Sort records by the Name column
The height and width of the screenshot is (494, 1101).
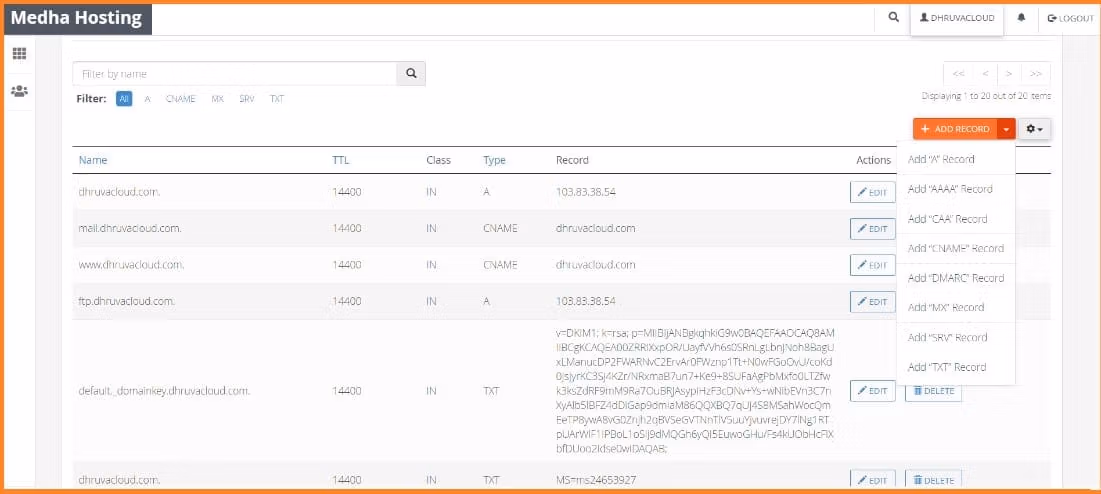(x=93, y=160)
